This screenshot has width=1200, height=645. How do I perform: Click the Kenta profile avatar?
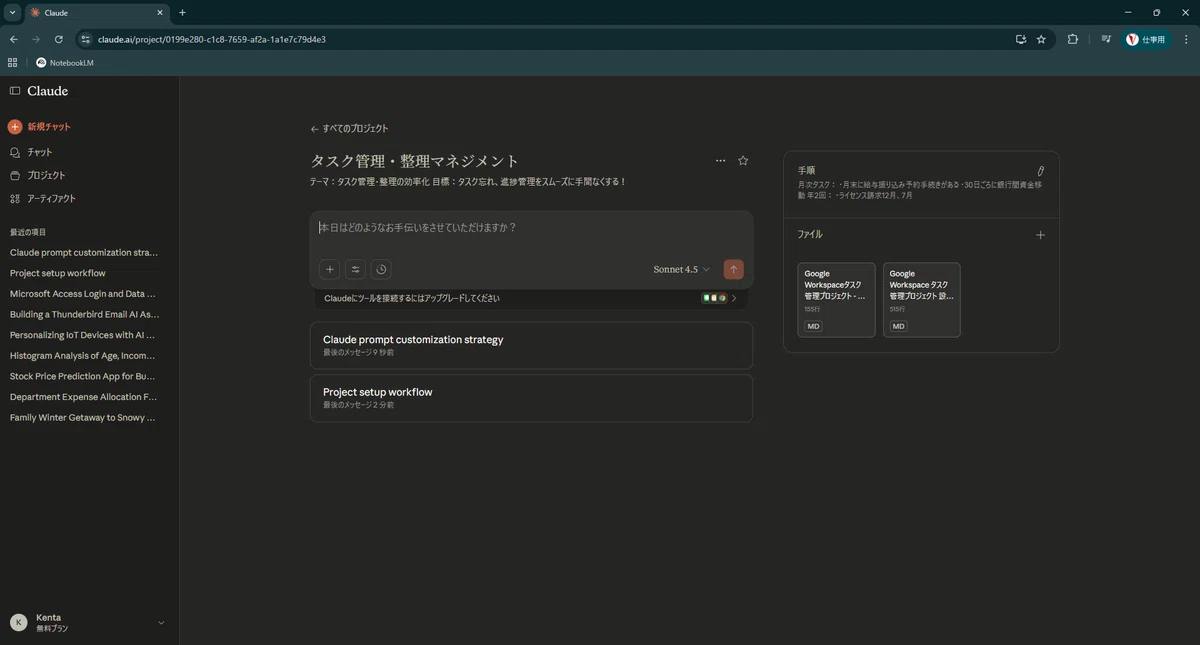18,622
